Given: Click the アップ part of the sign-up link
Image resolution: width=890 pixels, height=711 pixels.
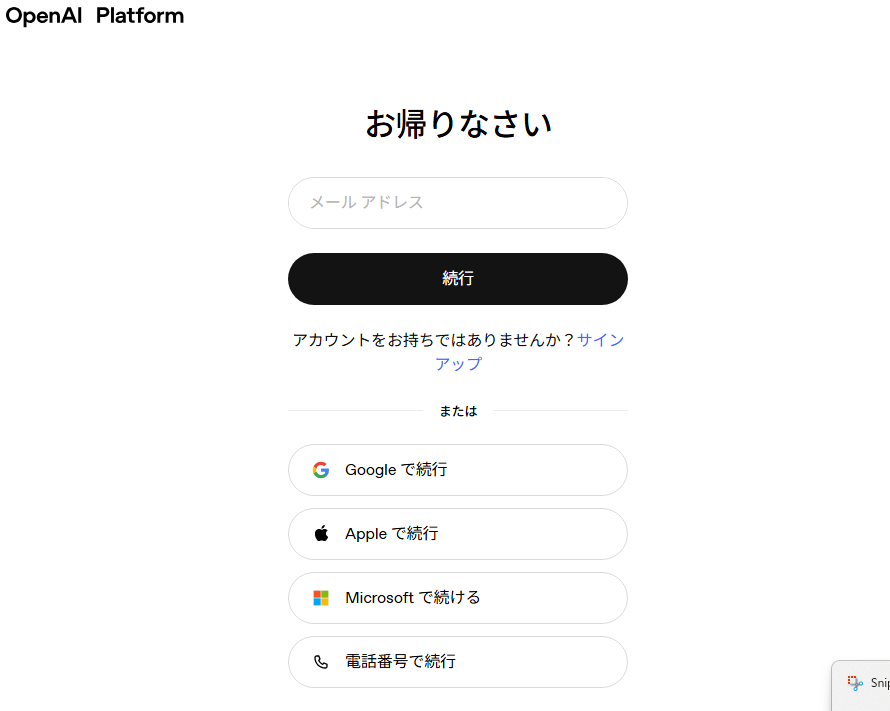Looking at the screenshot, I should click(458, 364).
